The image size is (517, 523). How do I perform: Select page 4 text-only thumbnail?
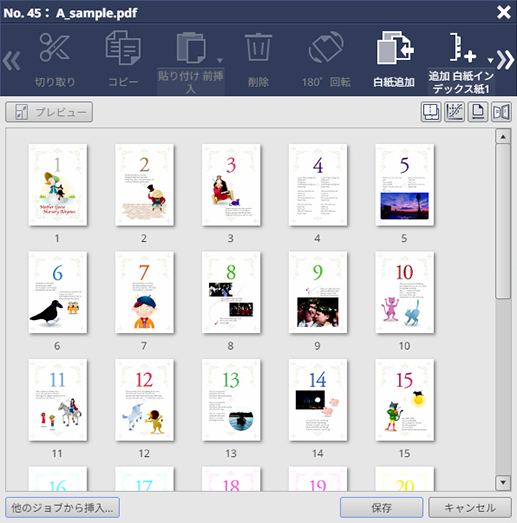318,185
